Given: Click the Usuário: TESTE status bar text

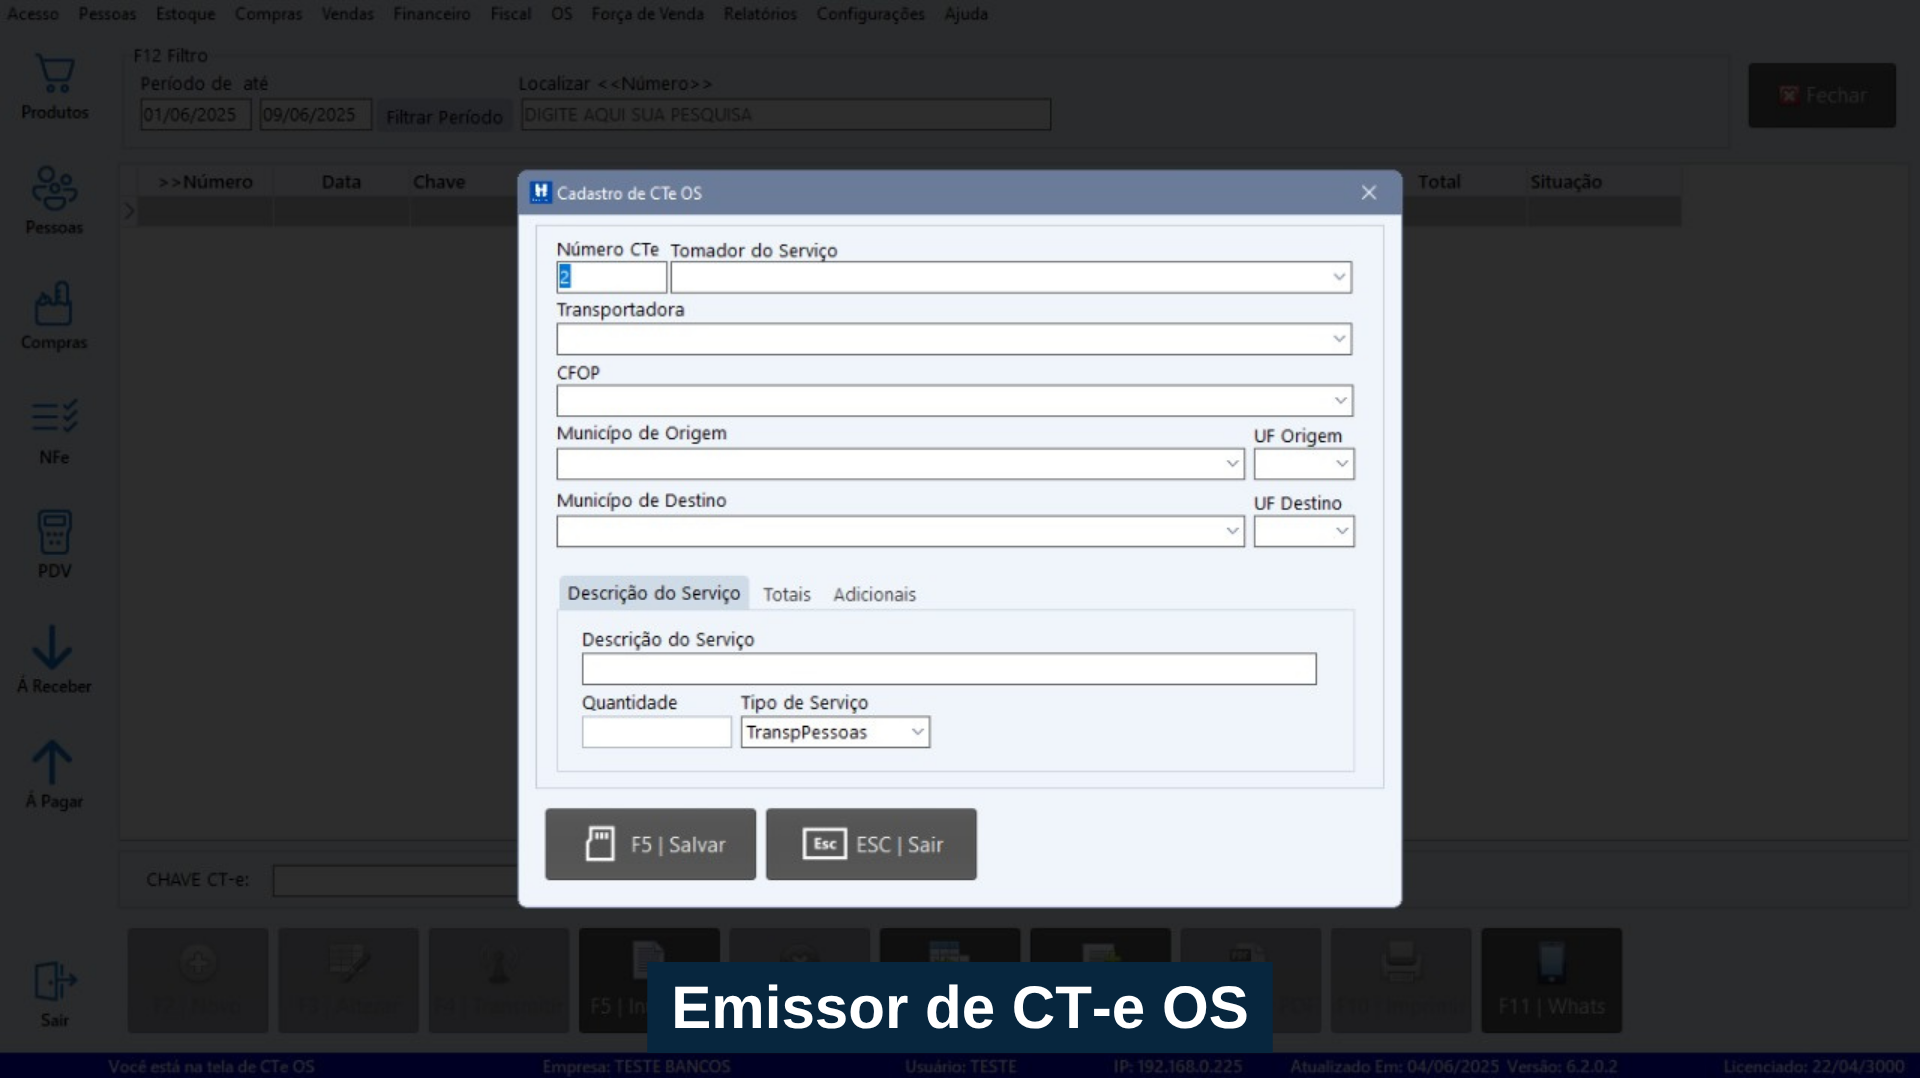Looking at the screenshot, I should 960,1067.
